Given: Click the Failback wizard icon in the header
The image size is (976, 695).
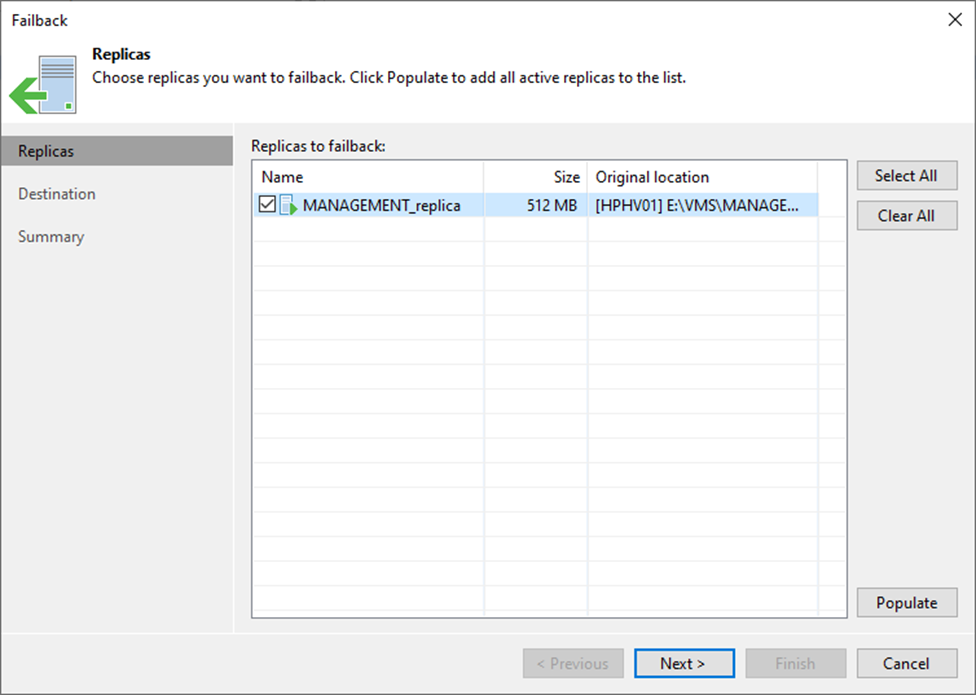Looking at the screenshot, I should point(44,83).
